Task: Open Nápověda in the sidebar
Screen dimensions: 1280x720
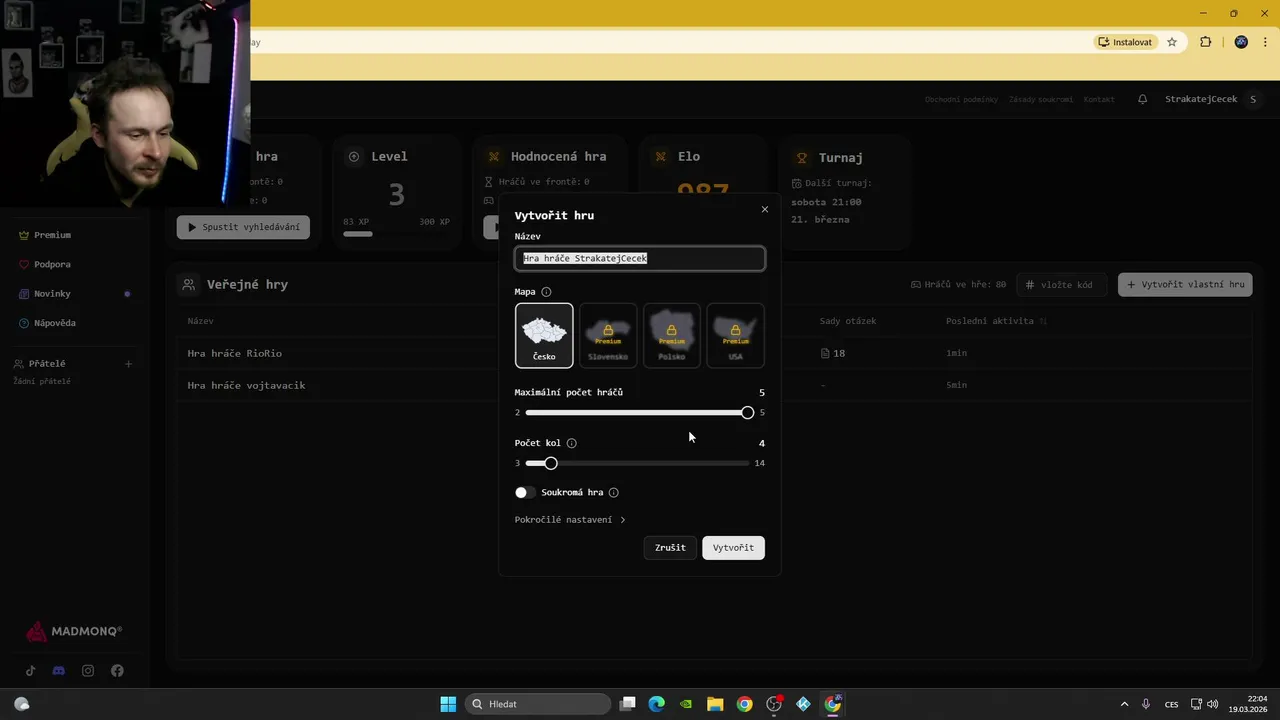Action: (x=55, y=323)
